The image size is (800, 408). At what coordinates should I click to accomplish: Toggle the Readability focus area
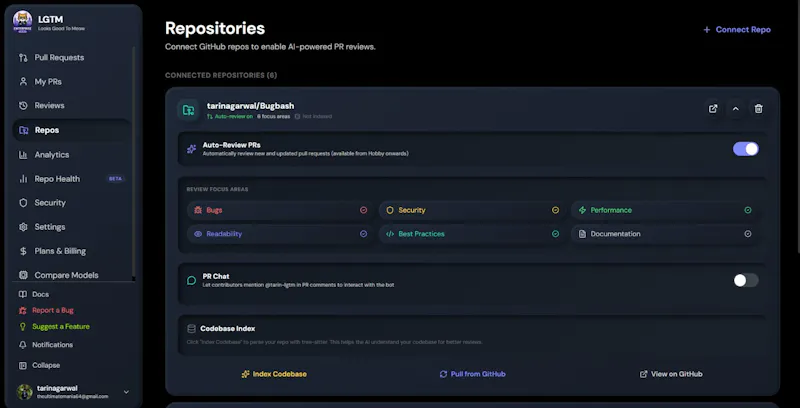(280, 234)
